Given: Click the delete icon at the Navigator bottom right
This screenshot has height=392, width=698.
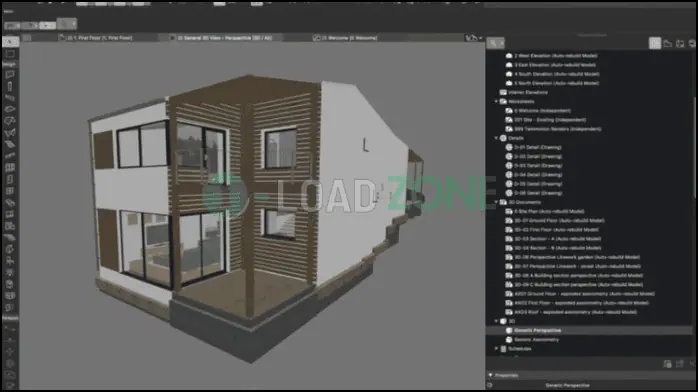Looking at the screenshot, I should tap(693, 364).
